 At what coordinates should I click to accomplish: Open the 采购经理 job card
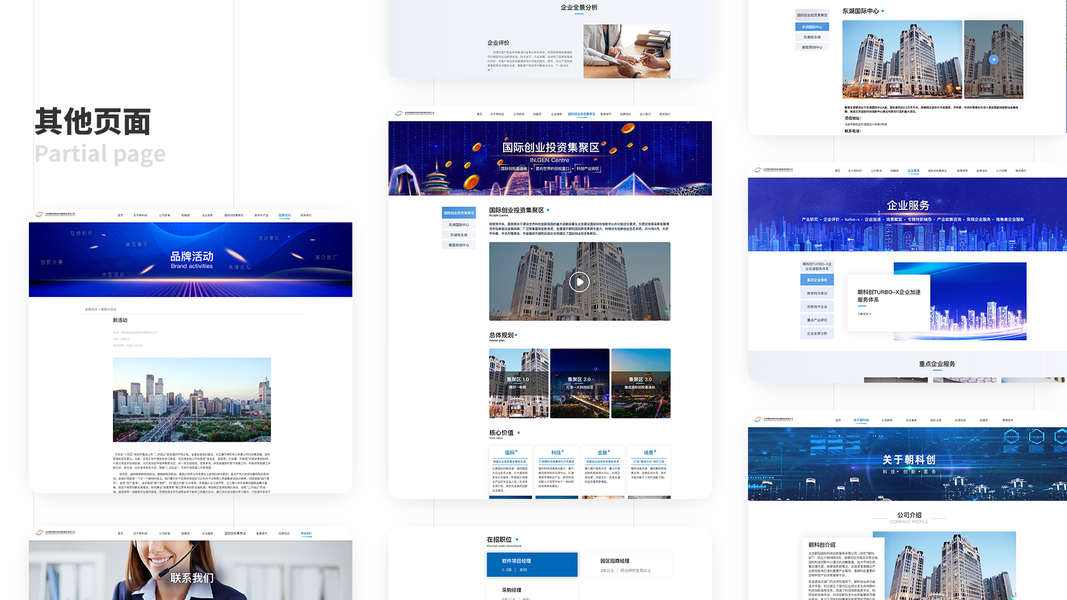[532, 591]
